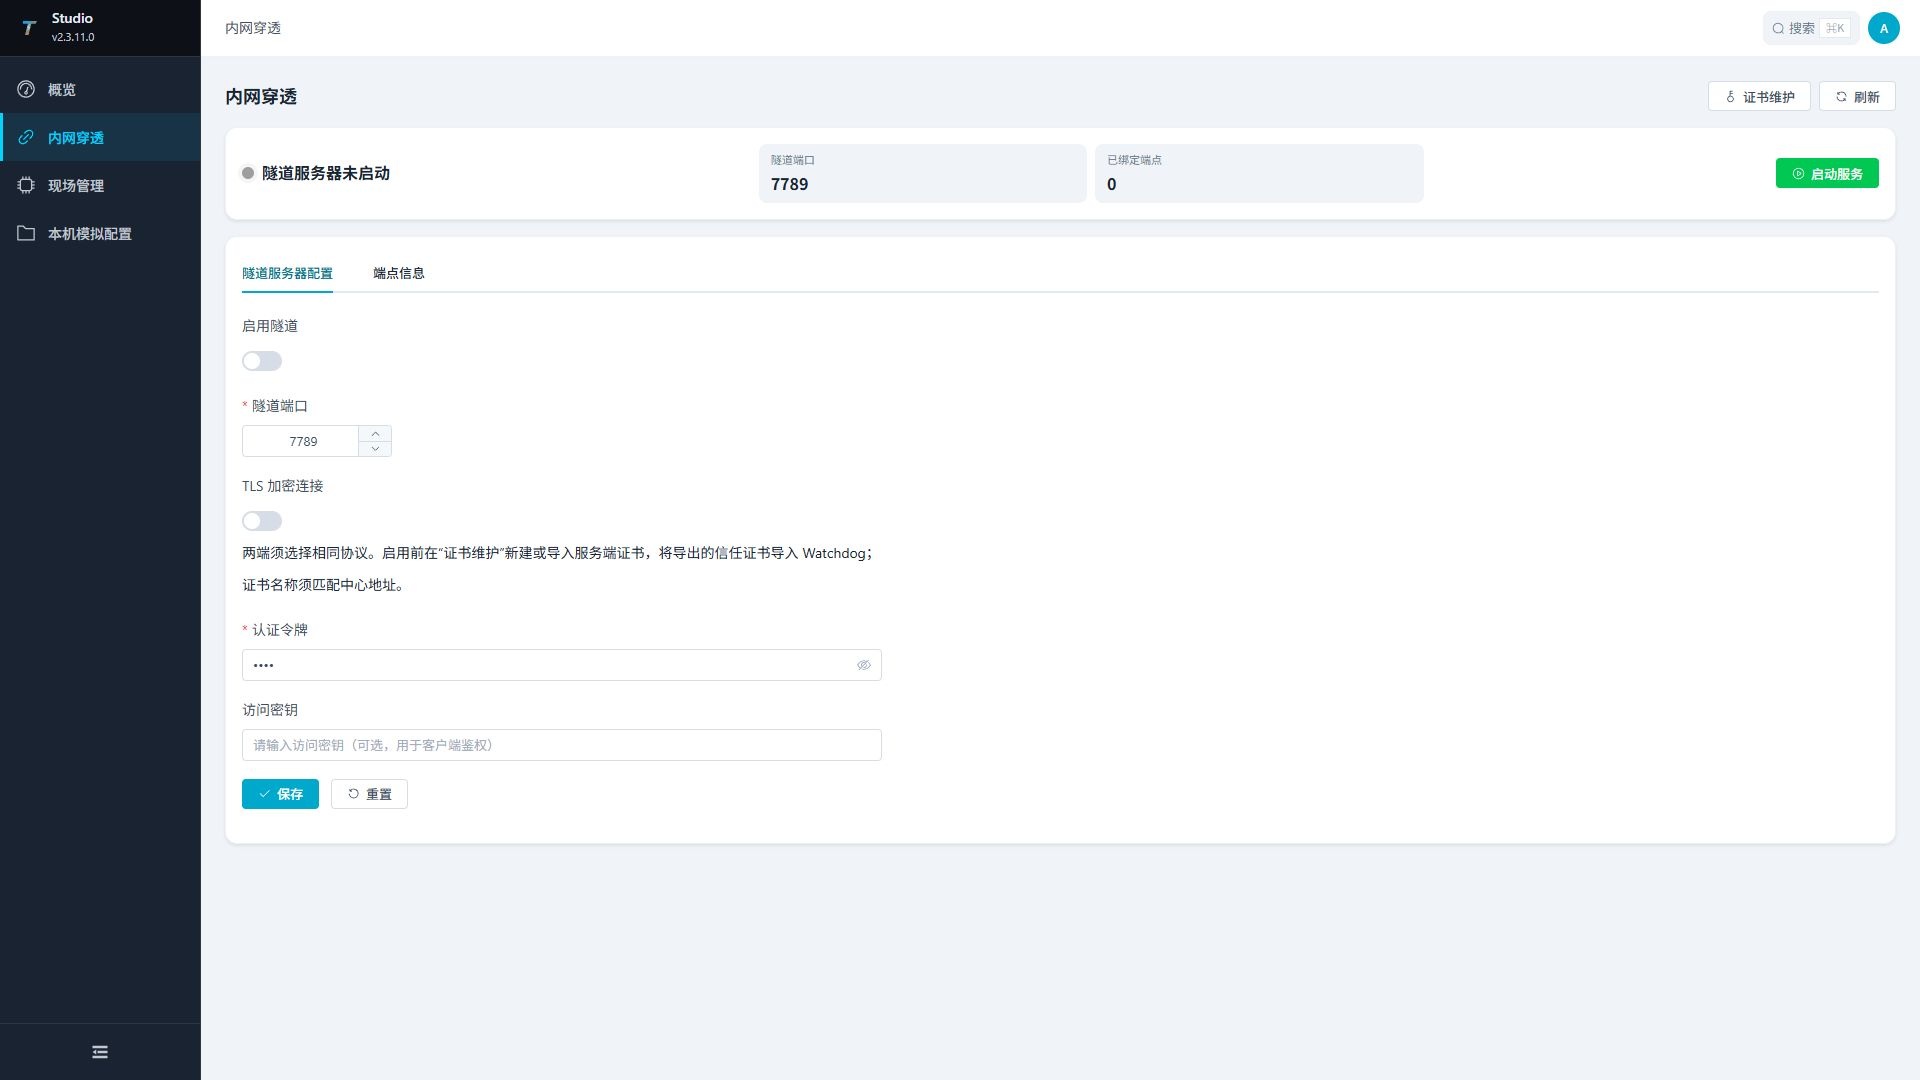Click the 认证令牌 password field
Screen dimensions: 1920x1080
pos(561,665)
